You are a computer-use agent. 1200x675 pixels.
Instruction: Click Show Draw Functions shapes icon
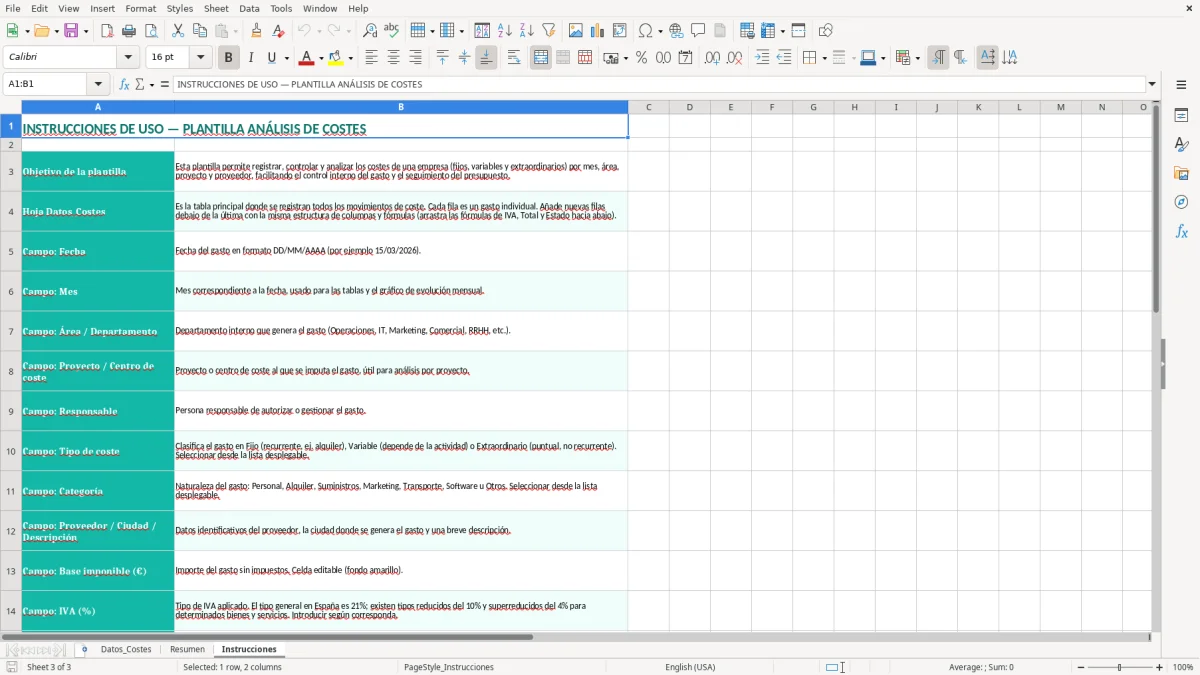tap(826, 31)
